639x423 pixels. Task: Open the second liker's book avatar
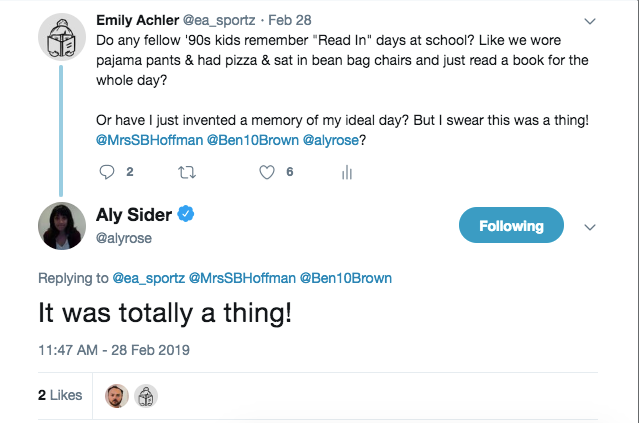(146, 396)
